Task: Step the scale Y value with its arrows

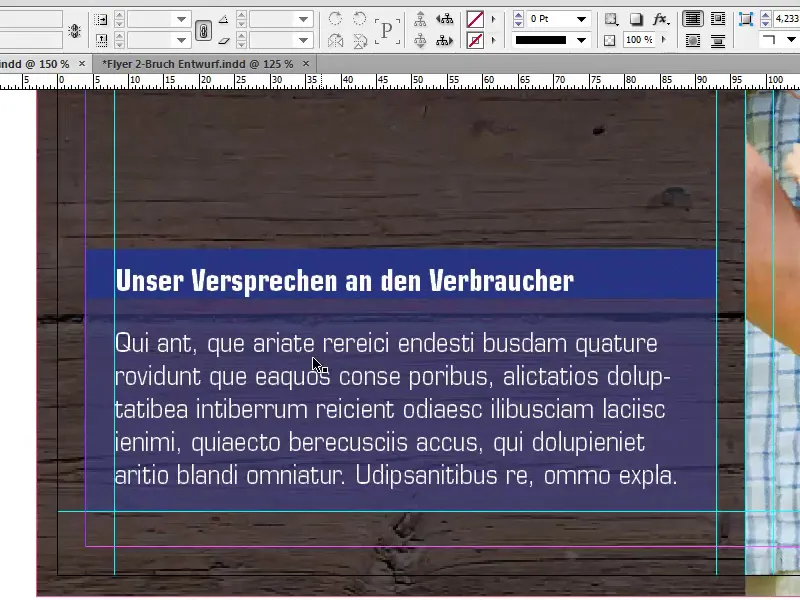Action: 119,40
